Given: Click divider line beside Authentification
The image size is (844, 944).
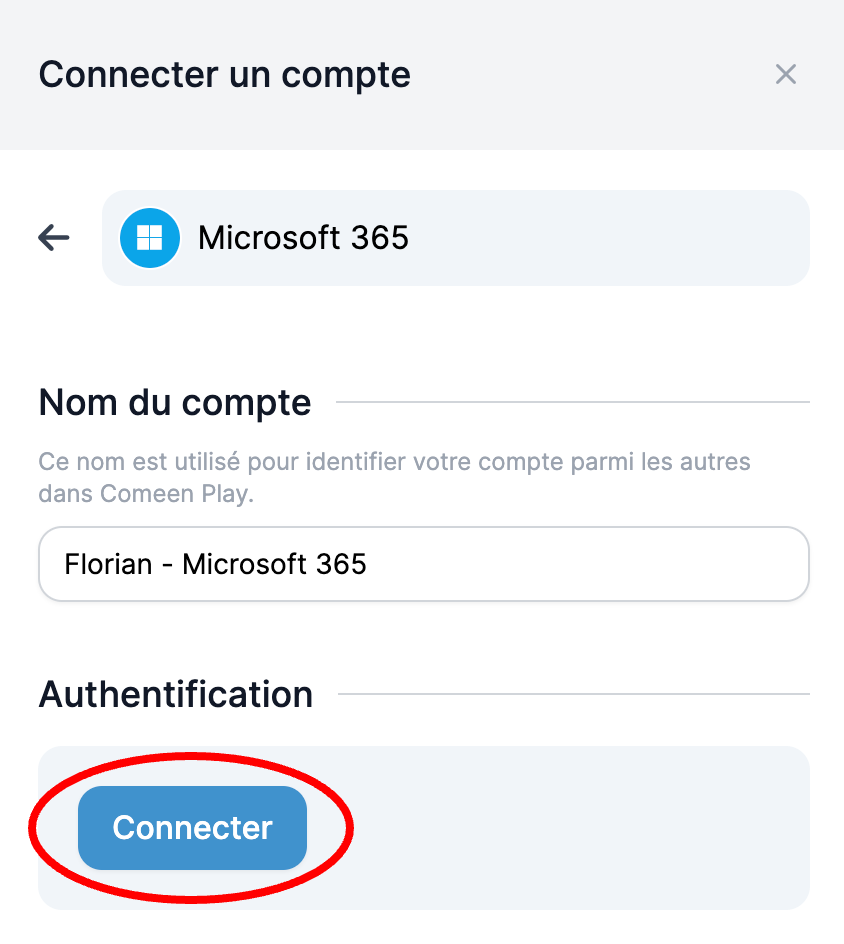Looking at the screenshot, I should (574, 694).
